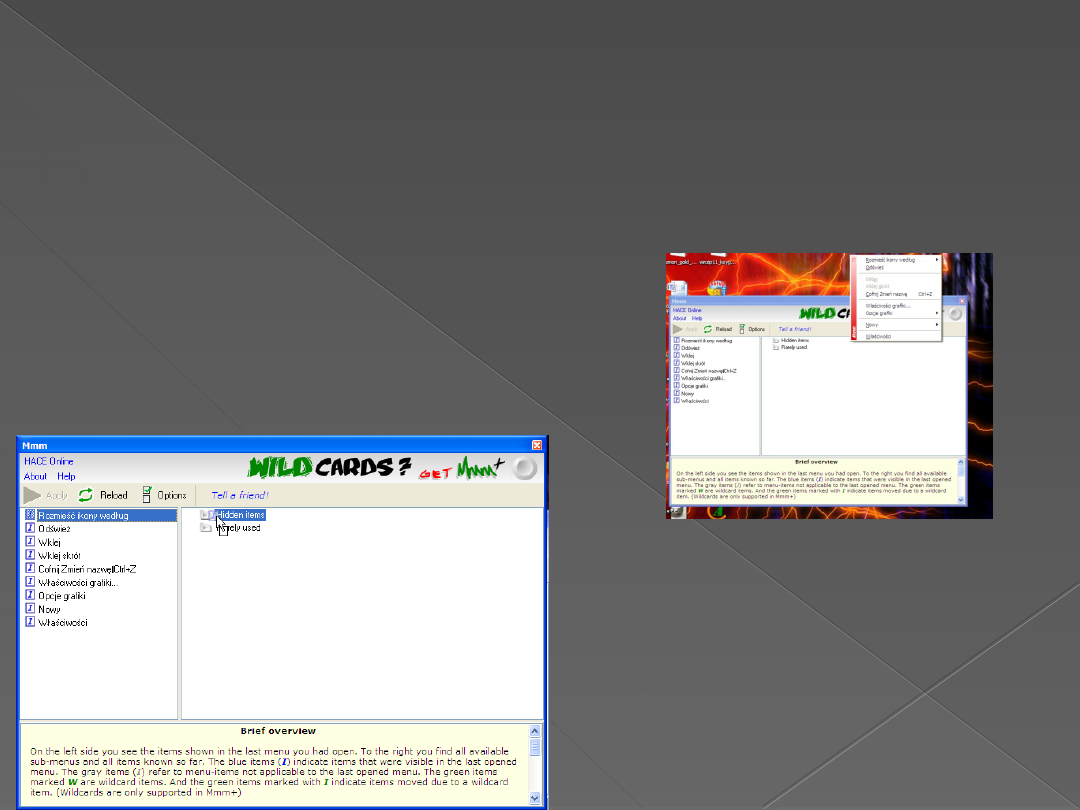Click the blue I icon beside "Właściwości"
The width and height of the screenshot is (1080, 810).
point(32,621)
